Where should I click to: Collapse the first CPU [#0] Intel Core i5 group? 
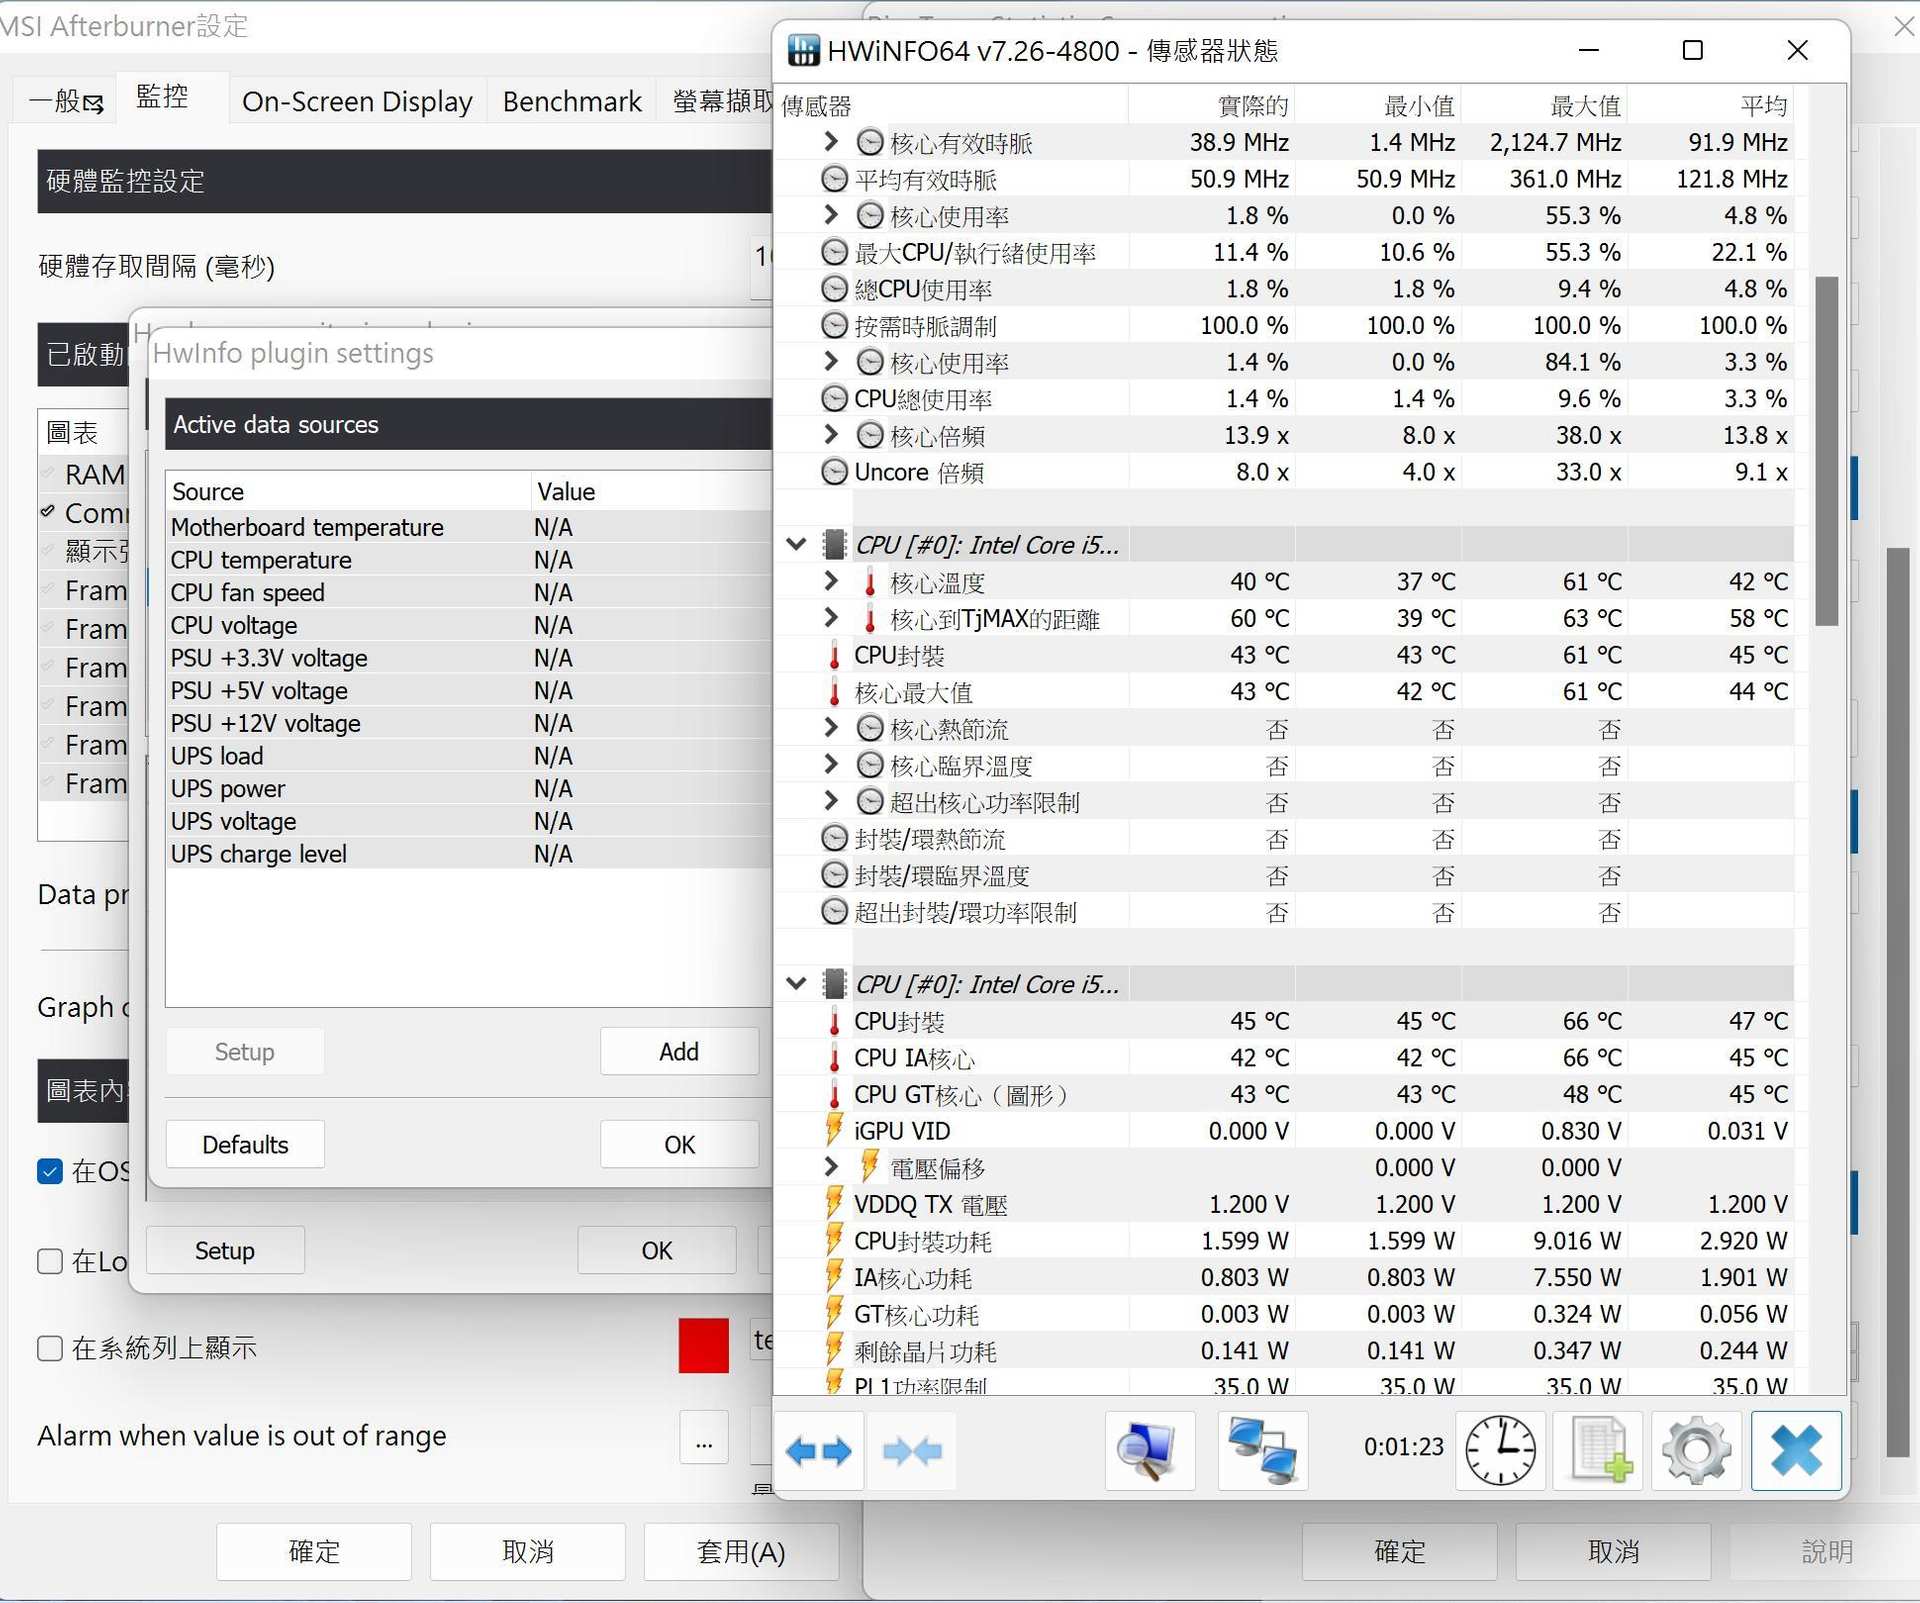(x=796, y=545)
